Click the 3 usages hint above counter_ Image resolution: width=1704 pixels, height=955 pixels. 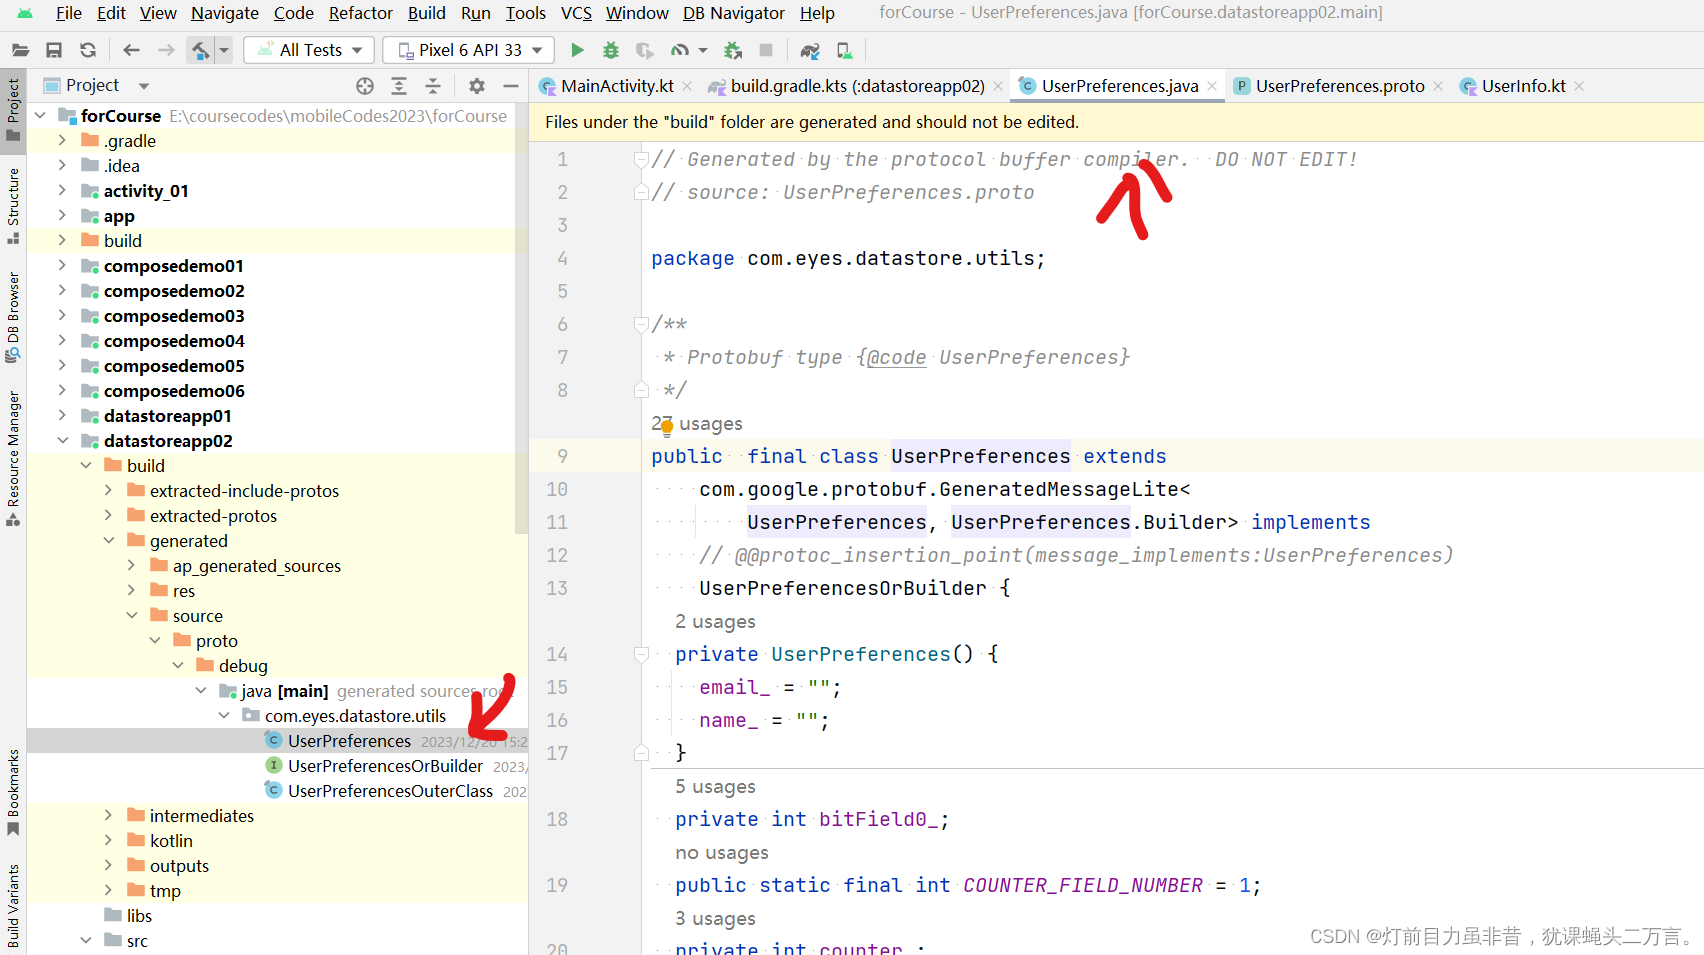715,919
